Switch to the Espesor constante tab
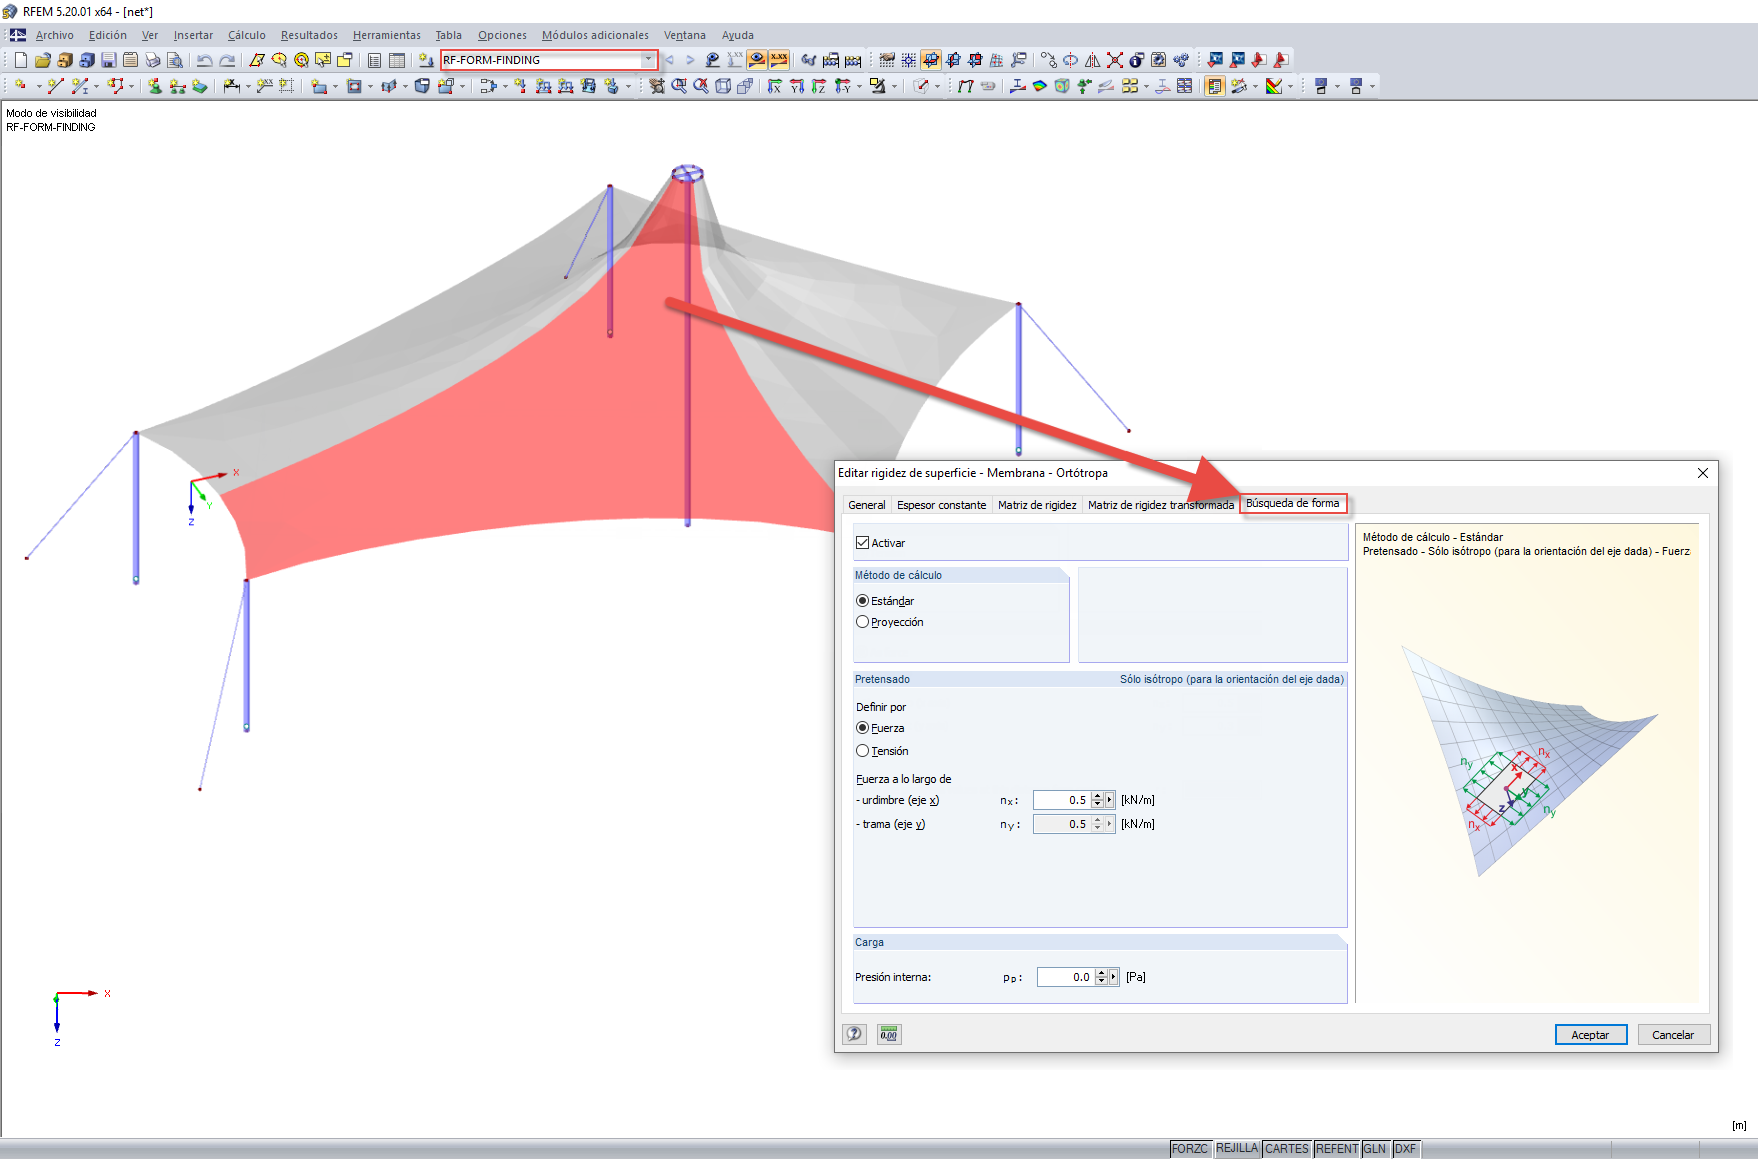The width and height of the screenshot is (1758, 1159). click(941, 505)
